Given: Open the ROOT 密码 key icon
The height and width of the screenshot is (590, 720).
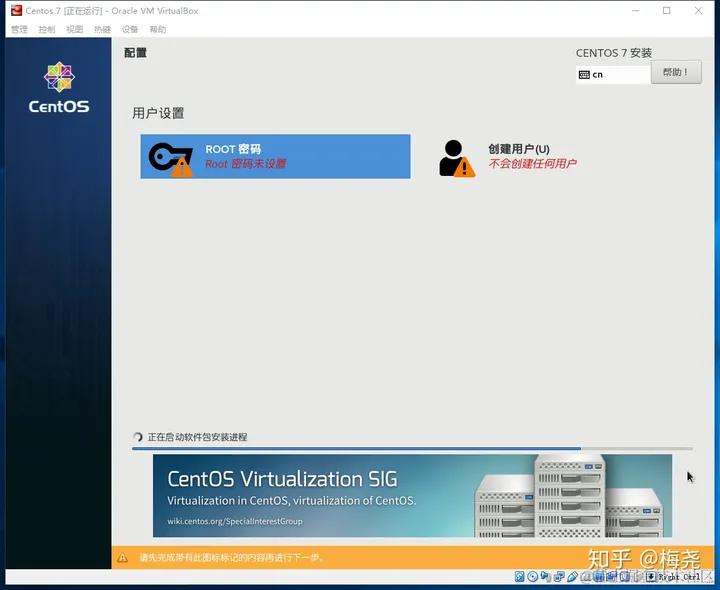Looking at the screenshot, I should pyautogui.click(x=170, y=159).
